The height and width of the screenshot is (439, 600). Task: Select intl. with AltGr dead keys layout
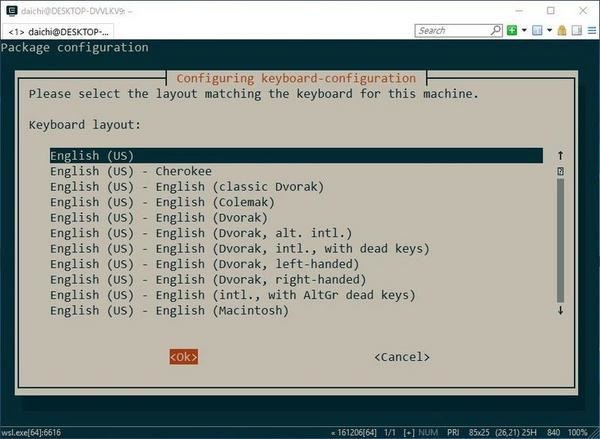tap(233, 295)
